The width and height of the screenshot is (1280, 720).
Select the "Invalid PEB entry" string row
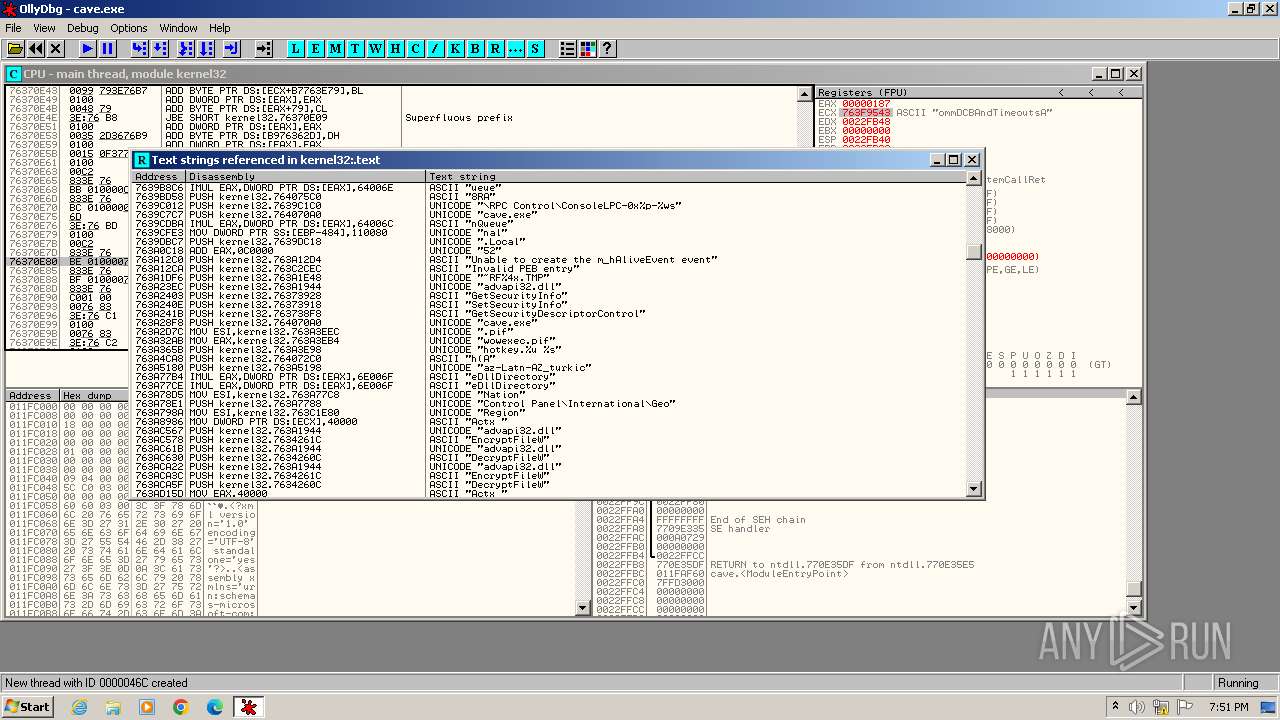549,268
